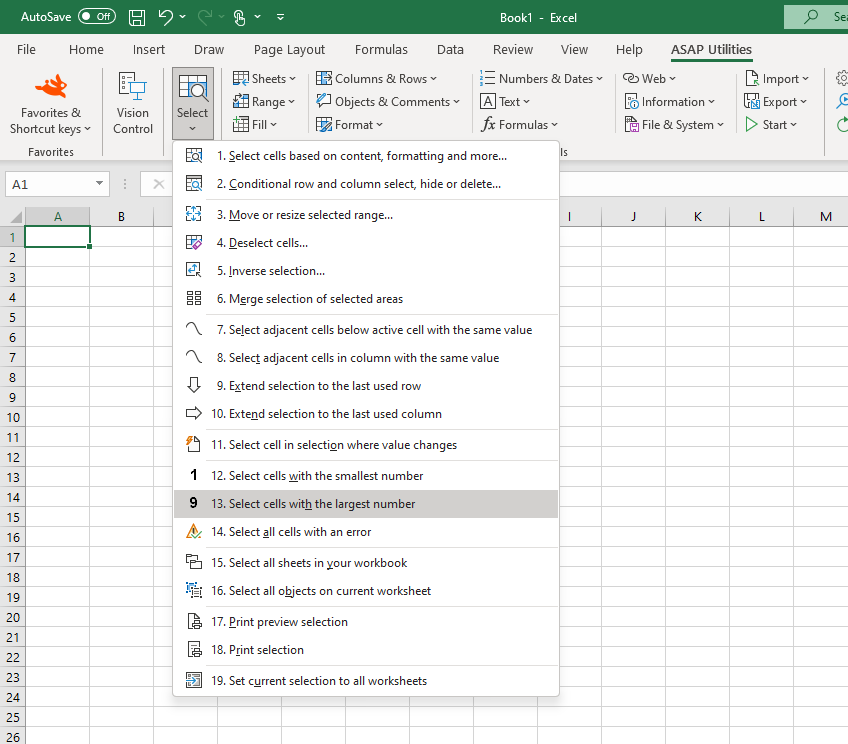Toggle AutoSave switch
The height and width of the screenshot is (744, 848).
pyautogui.click(x=97, y=17)
